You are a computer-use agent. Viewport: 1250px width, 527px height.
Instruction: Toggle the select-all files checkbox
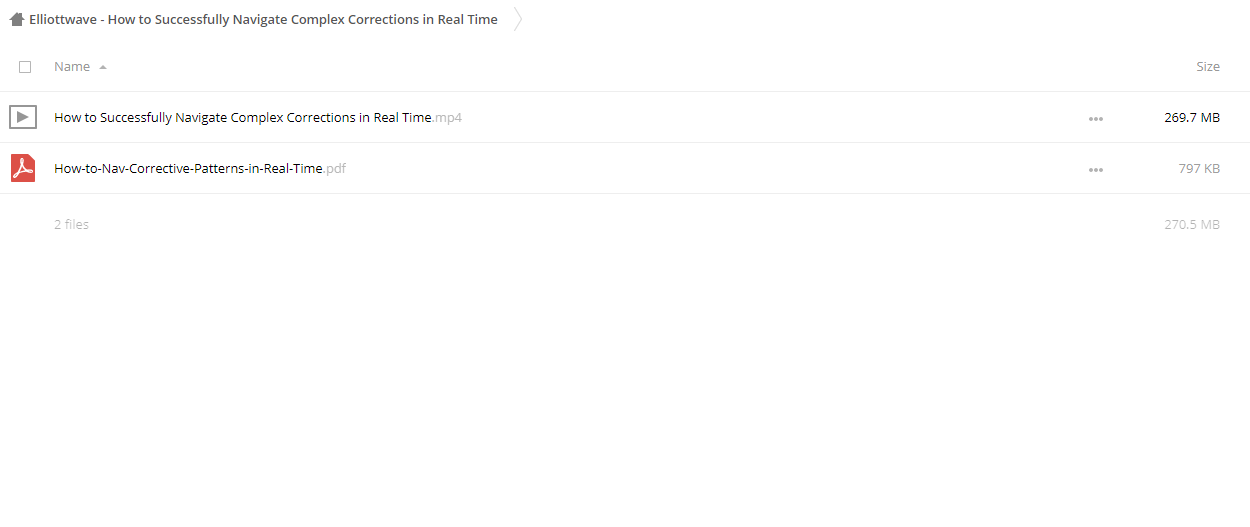coord(25,67)
